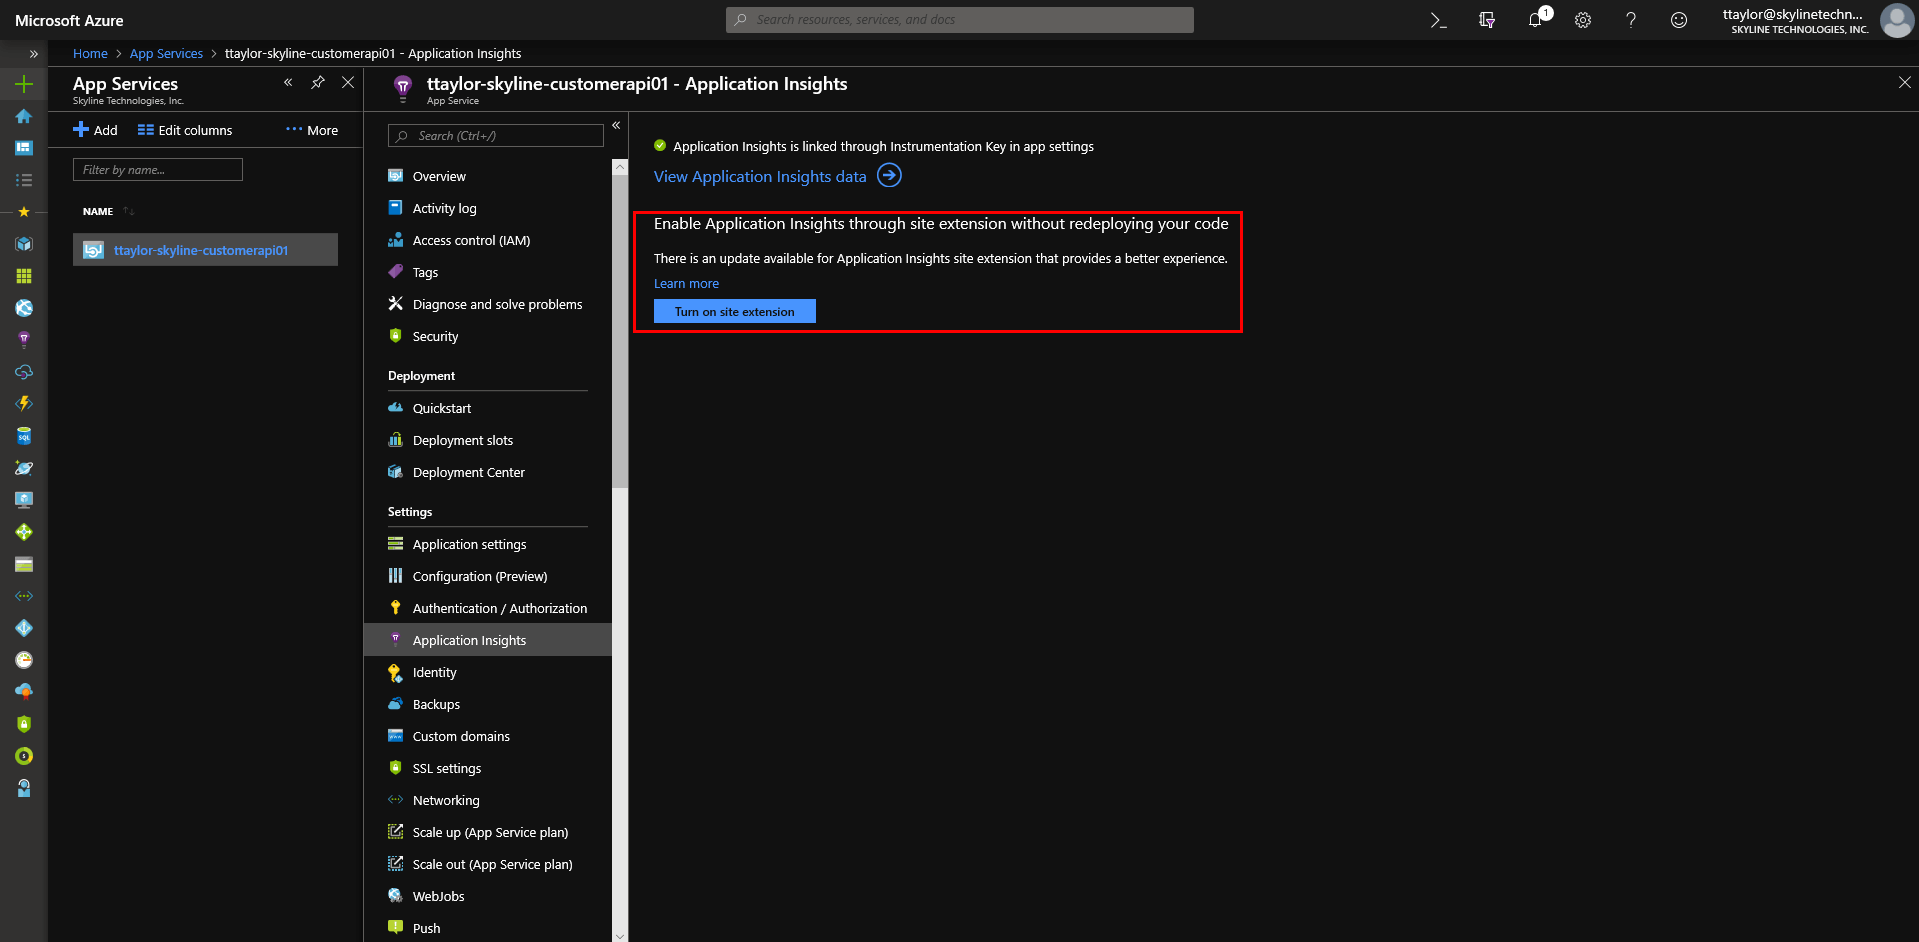Screen dimensions: 1919x942
Task: Open Storage accounts icon in sidebar
Action: (24, 564)
